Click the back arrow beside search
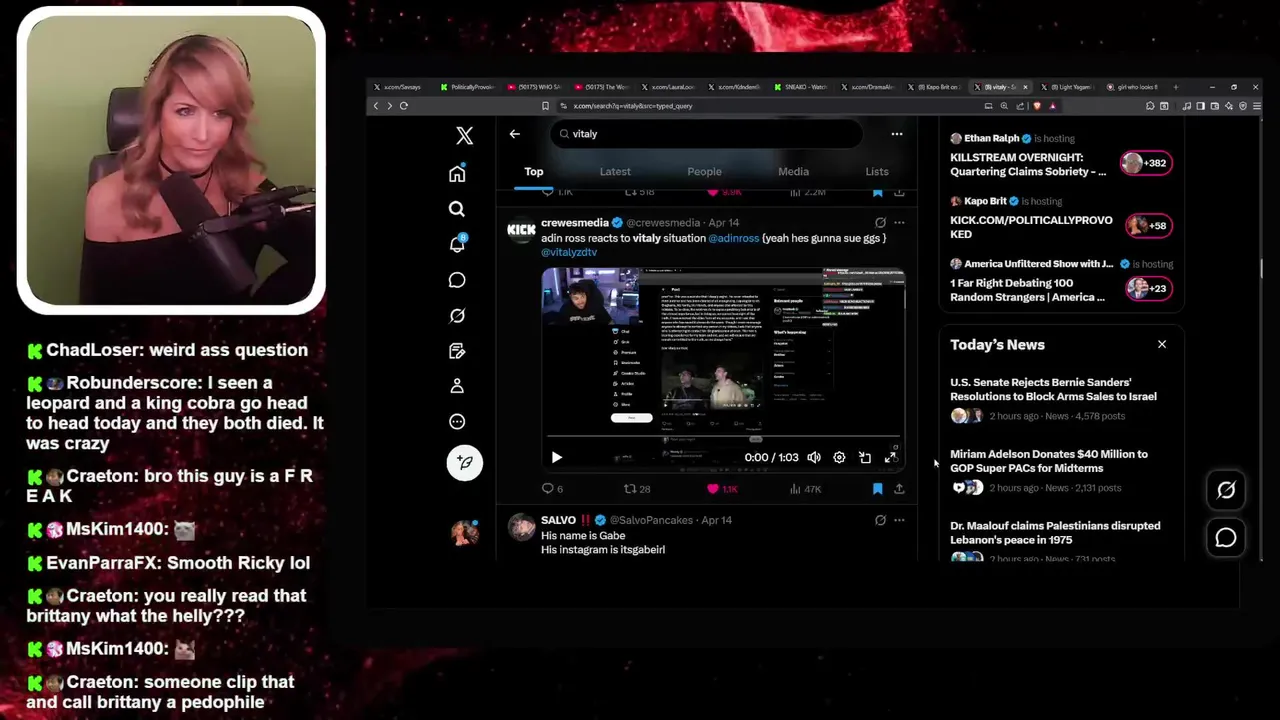 click(x=514, y=134)
